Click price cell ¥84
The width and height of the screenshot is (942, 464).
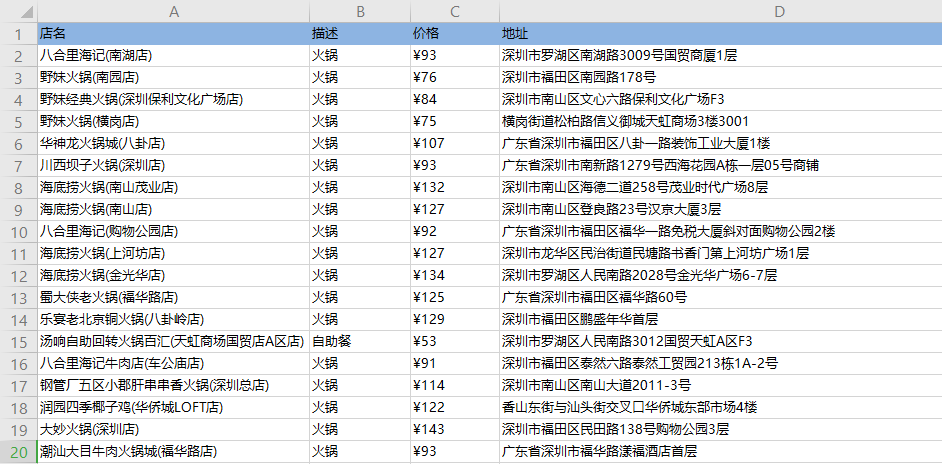click(x=455, y=100)
